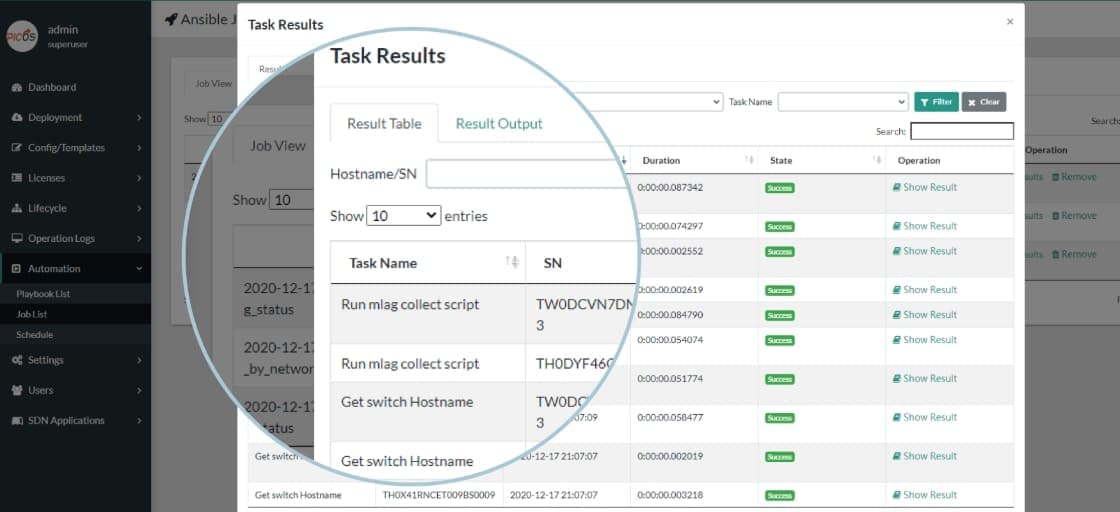1120x512 pixels.
Task: Click the Task Results Search field
Action: coord(962,131)
